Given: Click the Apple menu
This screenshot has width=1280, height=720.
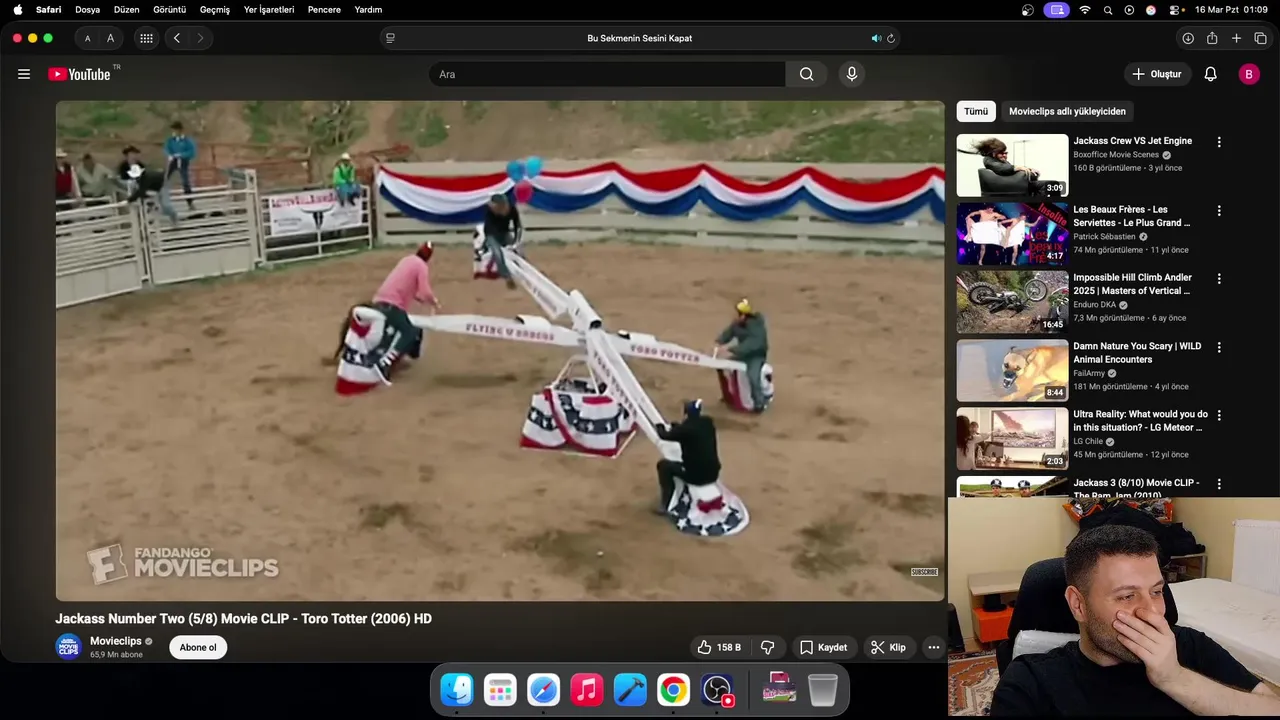Looking at the screenshot, I should (17, 10).
